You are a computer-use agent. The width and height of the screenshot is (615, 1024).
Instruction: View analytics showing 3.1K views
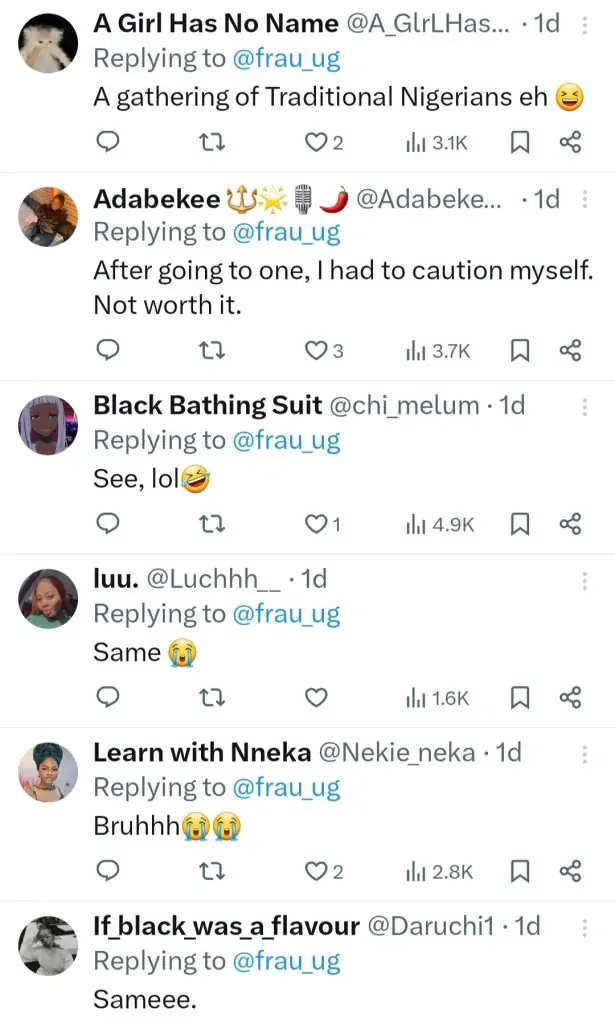(436, 143)
